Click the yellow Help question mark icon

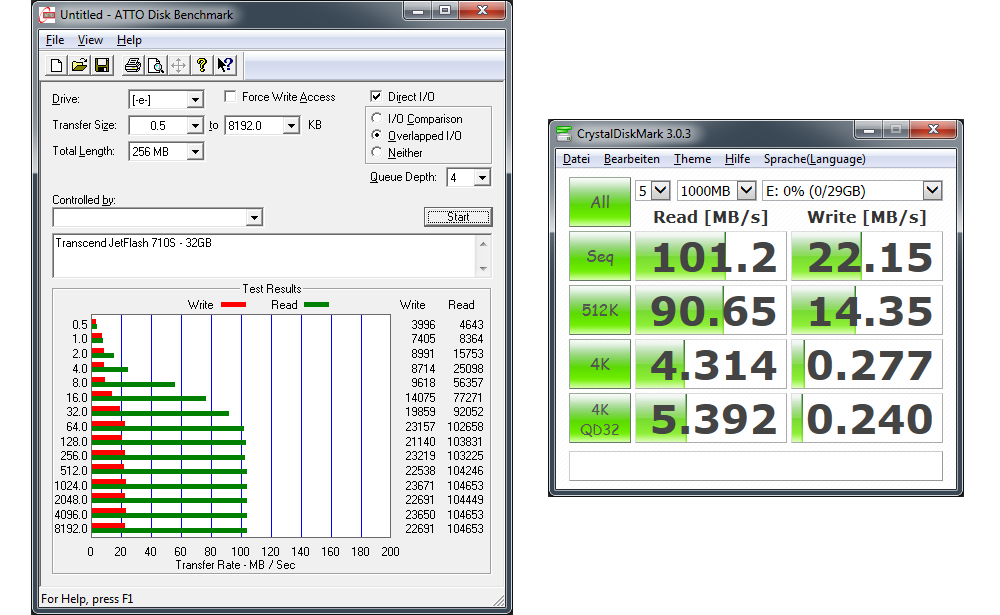(x=202, y=65)
